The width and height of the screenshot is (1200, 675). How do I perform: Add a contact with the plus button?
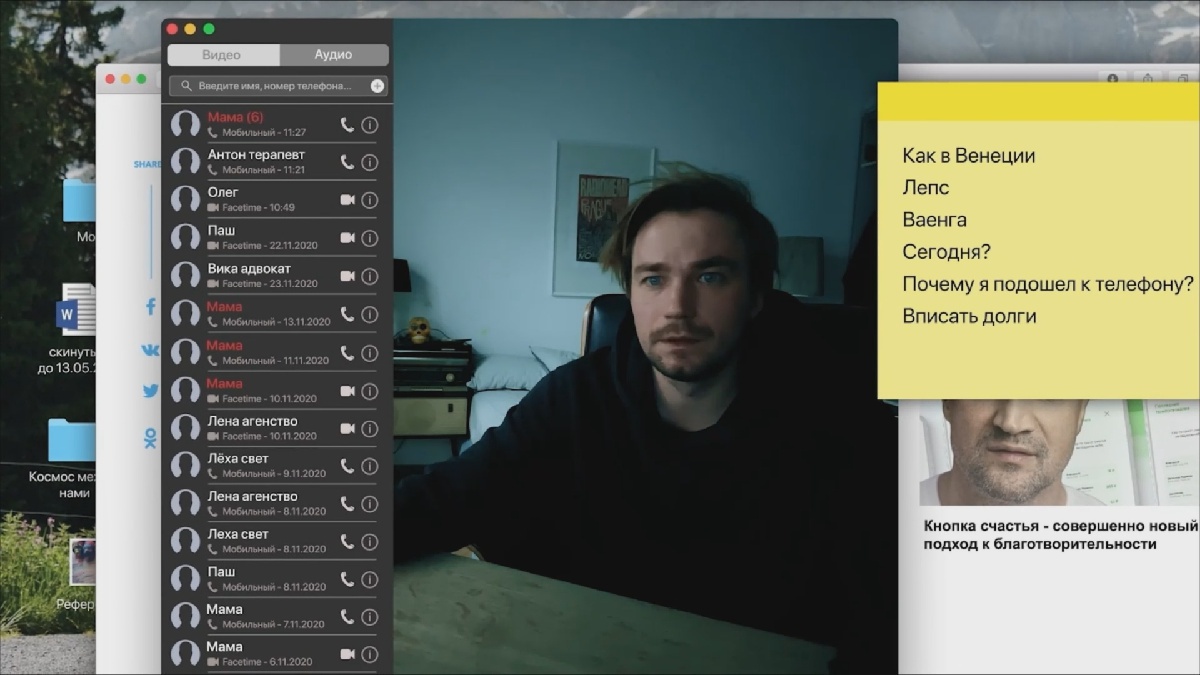point(377,86)
